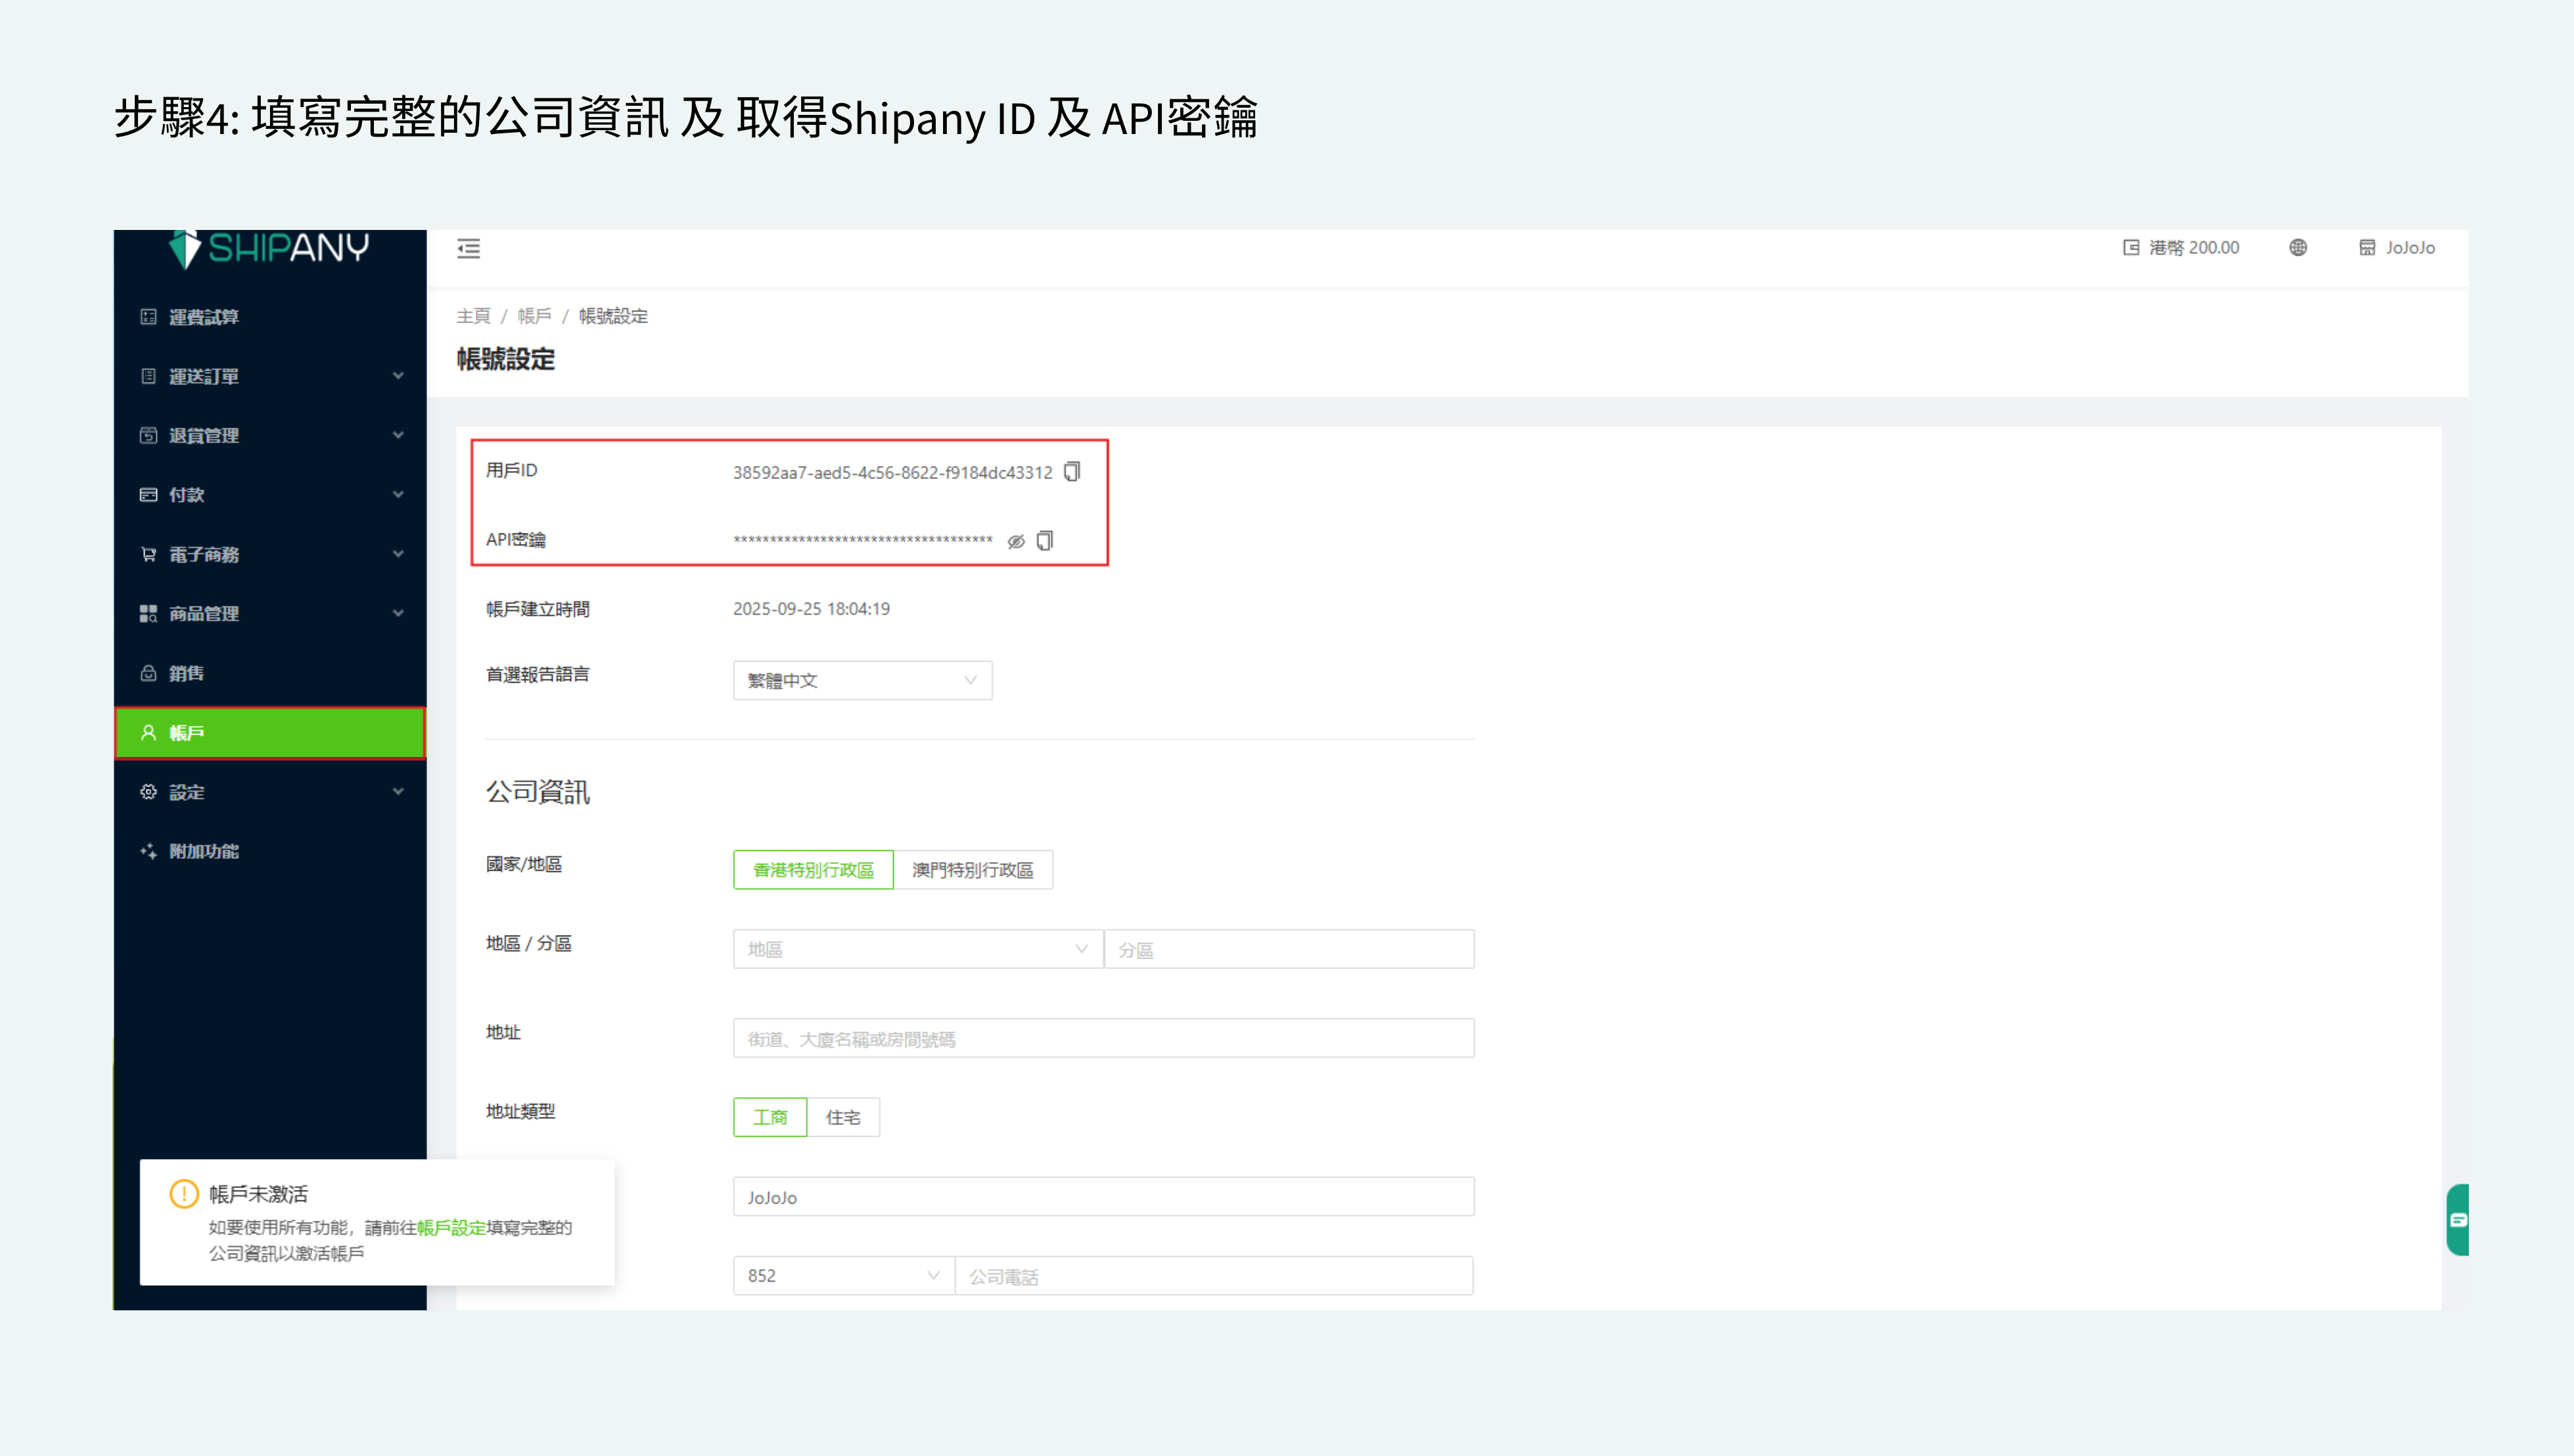
Task: Go to 主頁 breadcrumb link
Action: 473,316
